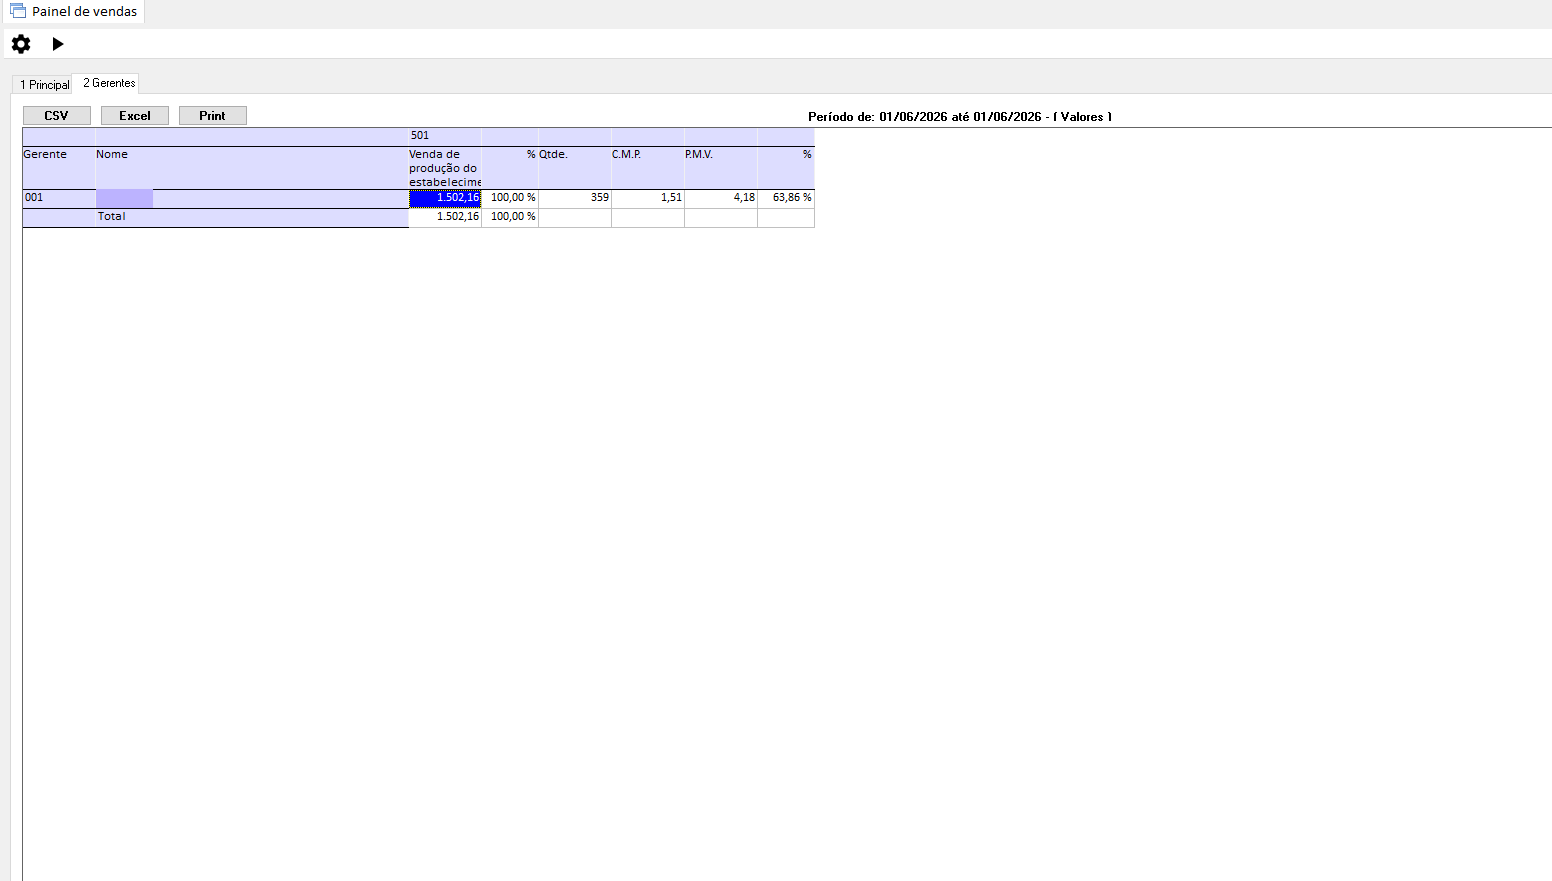Export the table using CSV button

coord(57,116)
